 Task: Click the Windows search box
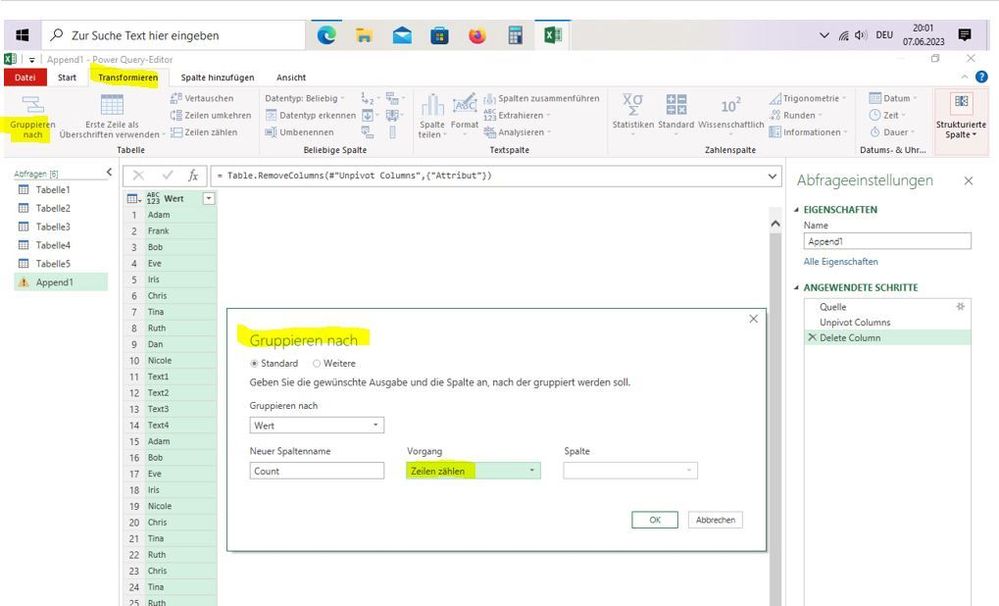coord(173,36)
